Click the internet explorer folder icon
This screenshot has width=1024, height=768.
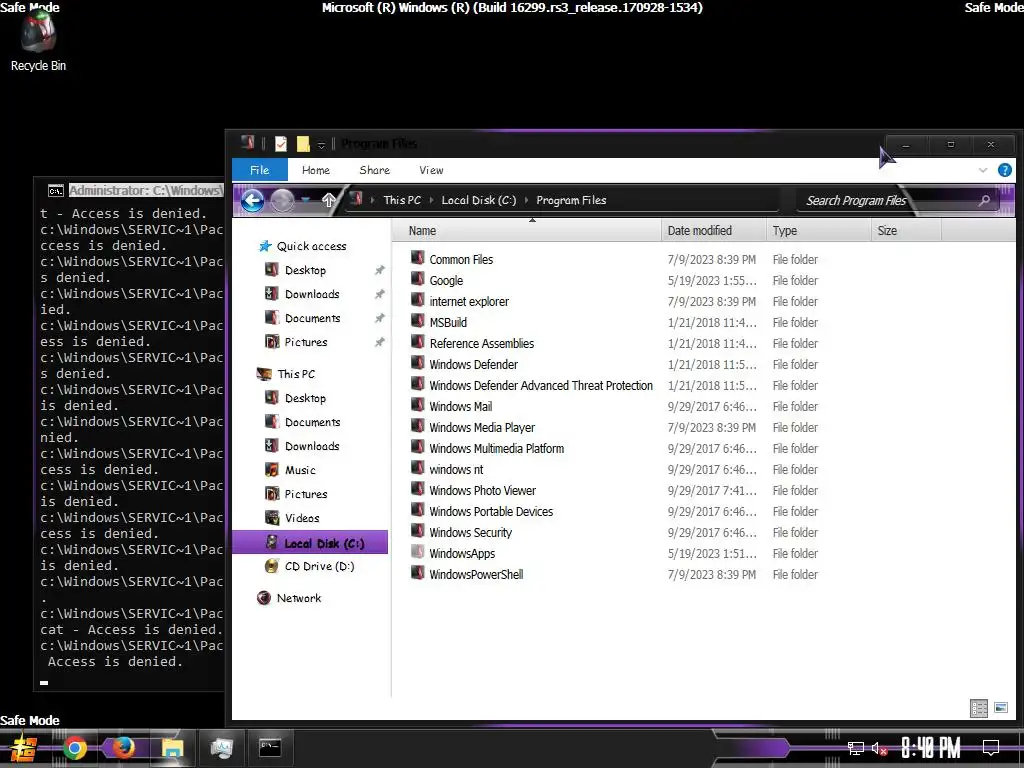point(417,300)
